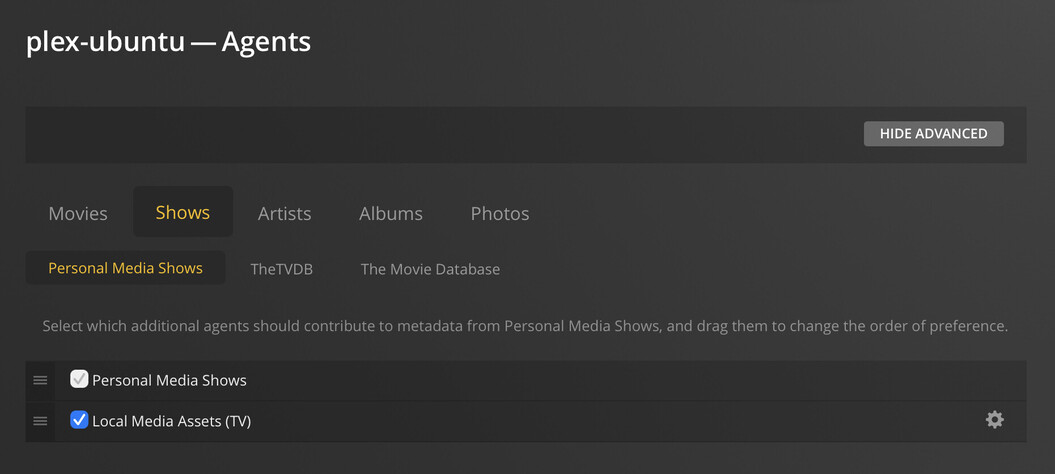The image size is (1055, 474).
Task: Click the Personal Media Shows label in agent list
Action: click(x=169, y=380)
